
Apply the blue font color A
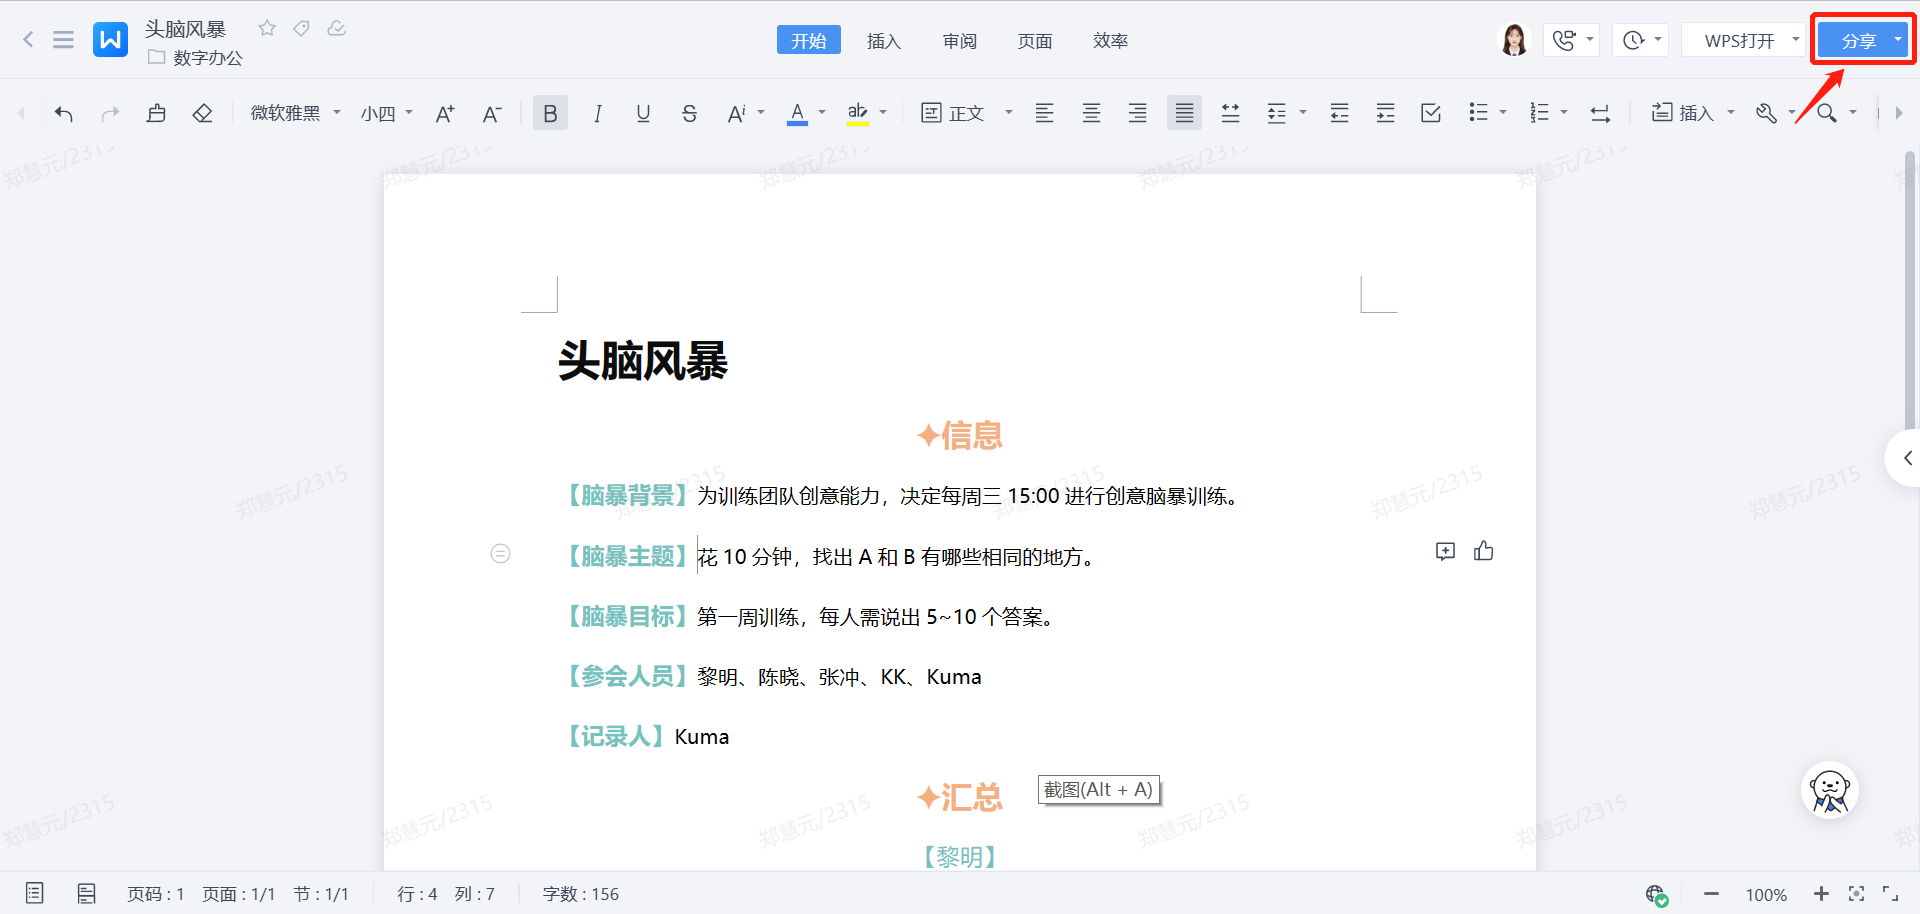797,113
